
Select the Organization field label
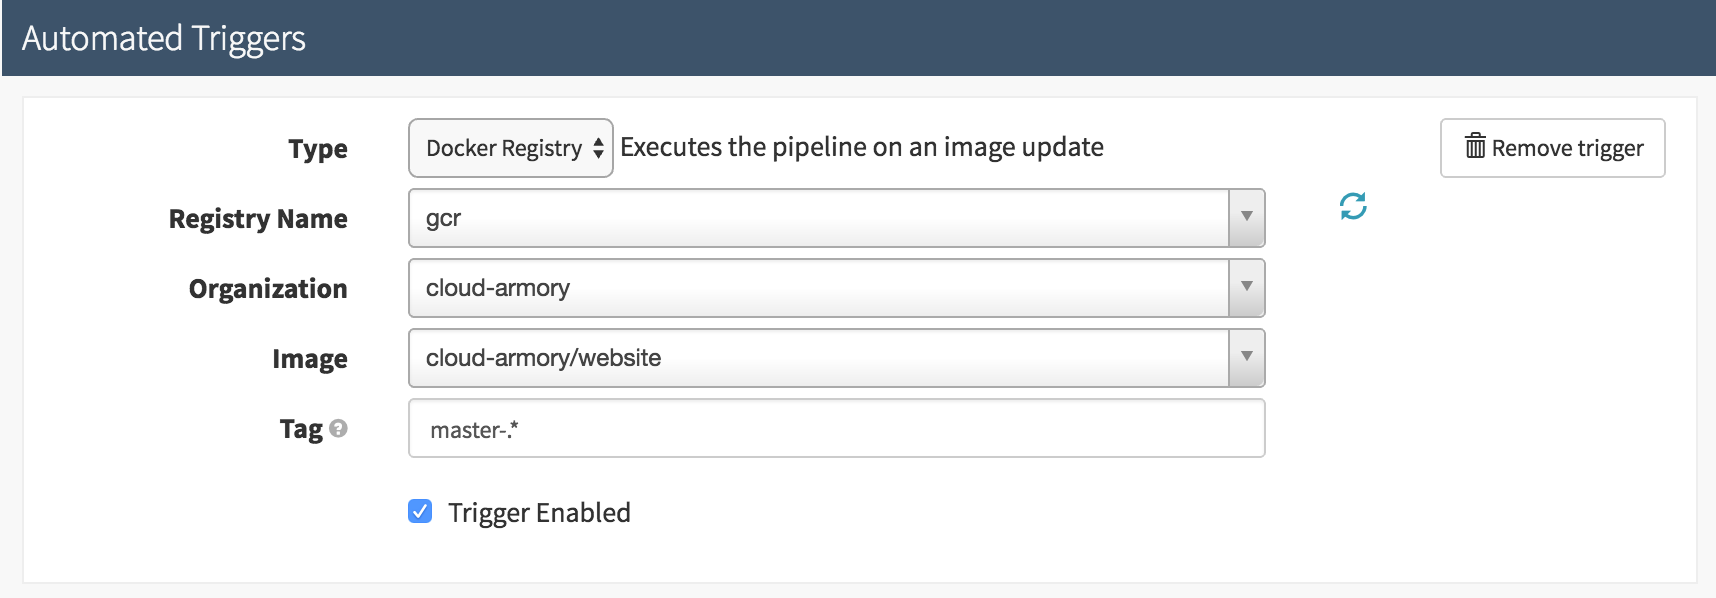pos(268,289)
